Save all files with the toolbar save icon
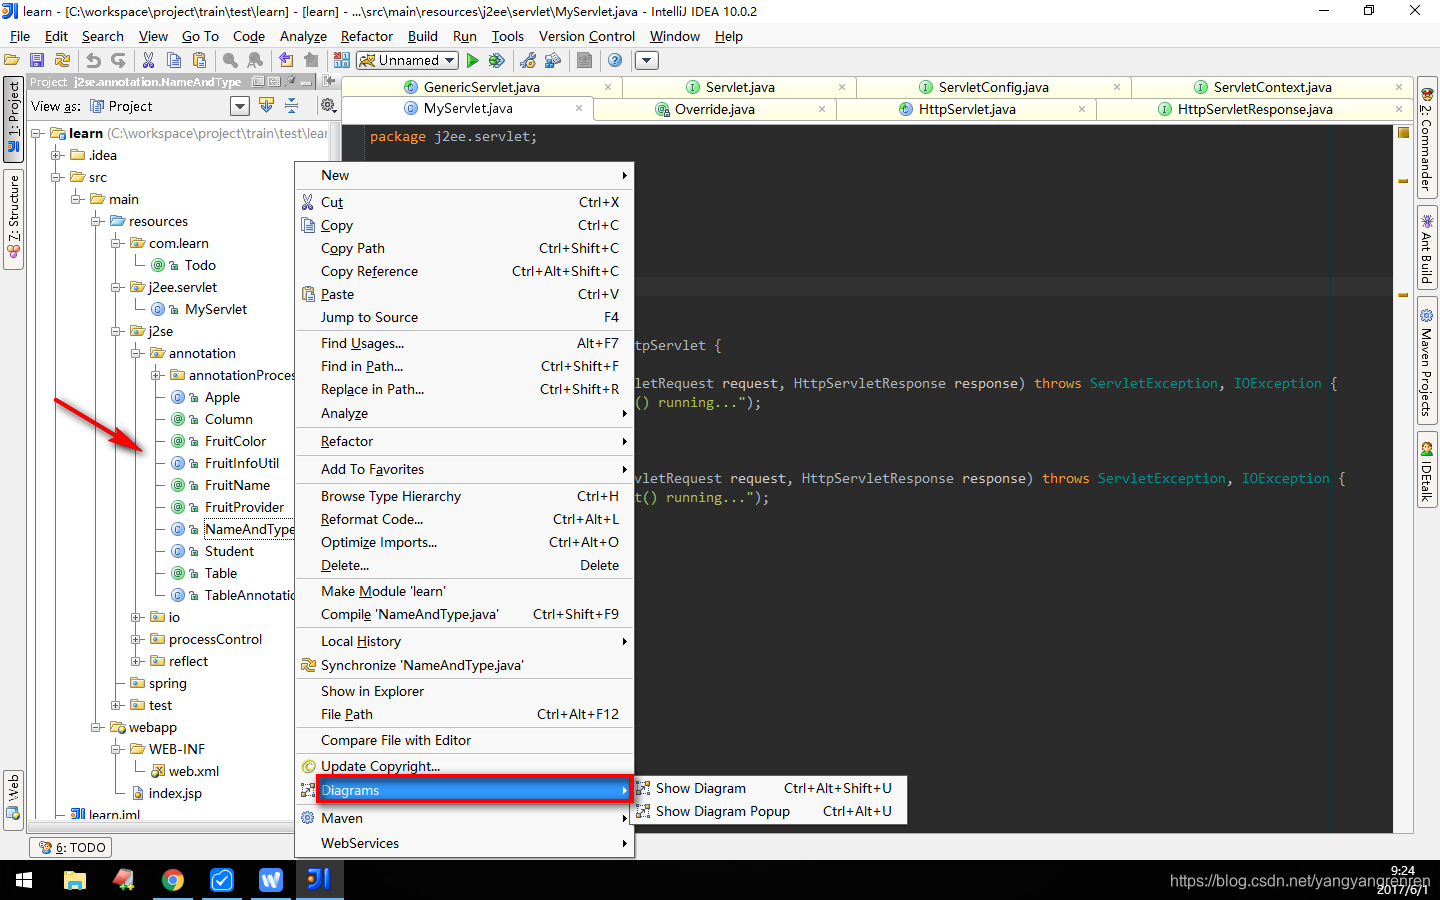Viewport: 1440px width, 900px height. (x=38, y=60)
